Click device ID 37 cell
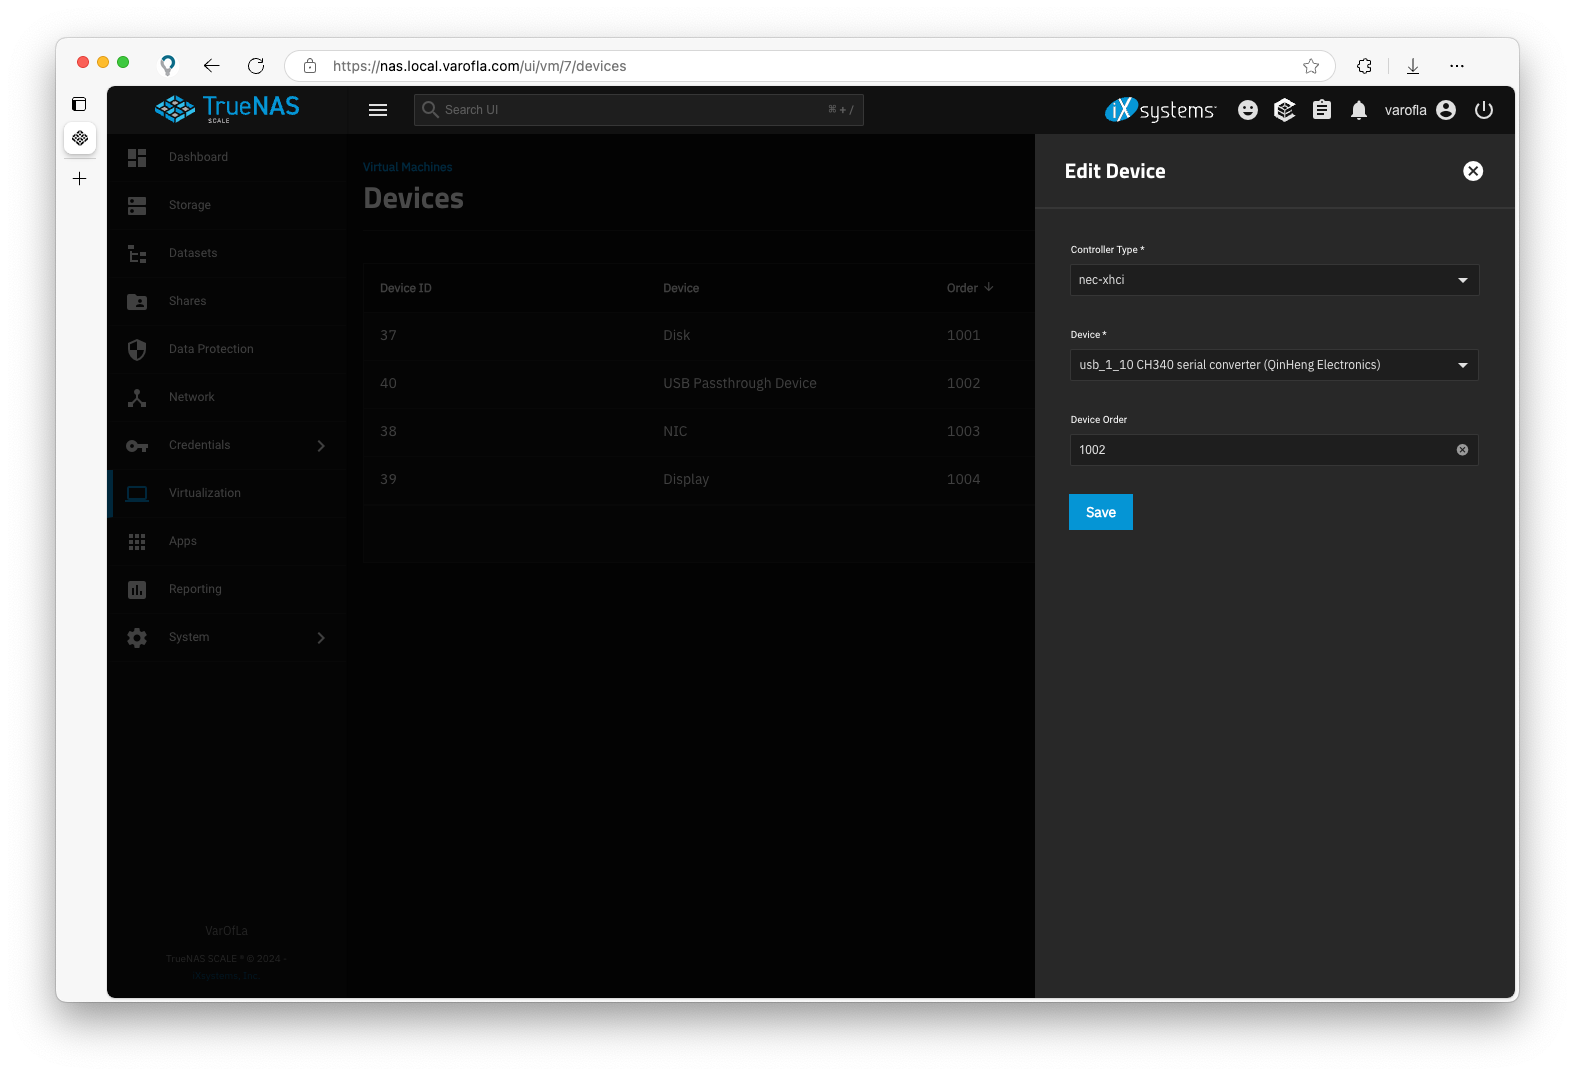This screenshot has width=1575, height=1076. coord(388,335)
